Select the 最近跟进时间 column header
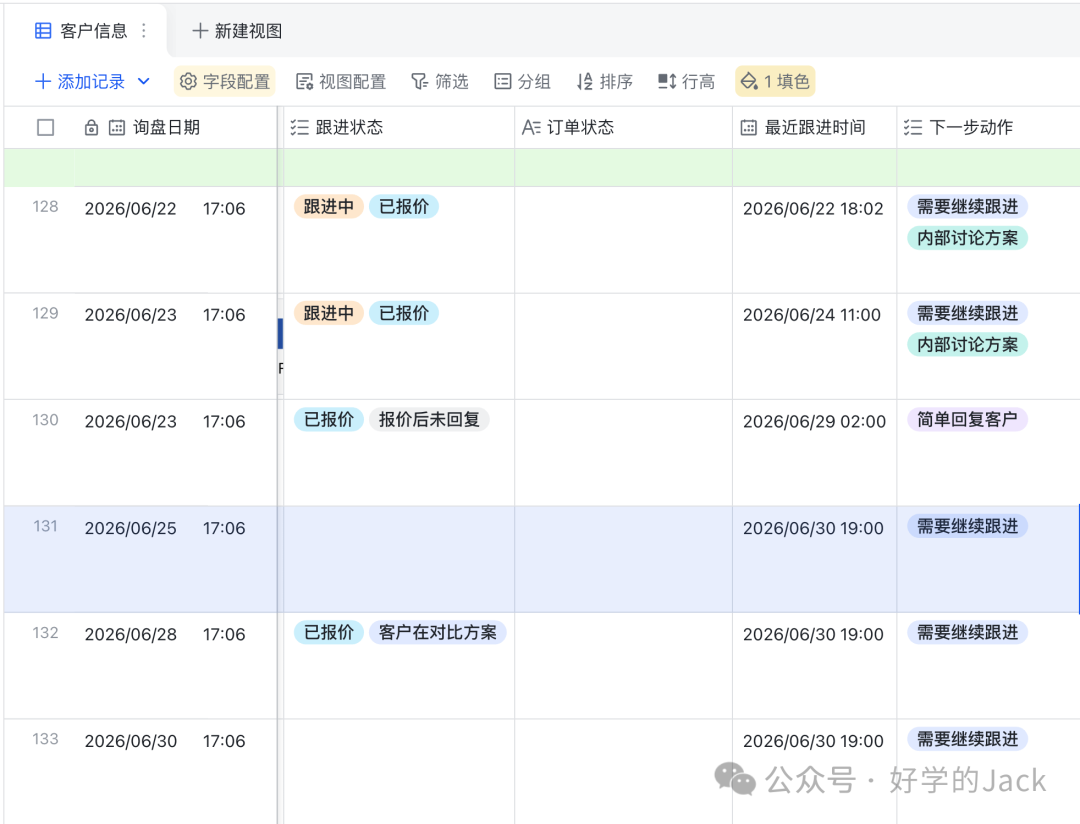Screen dimensions: 1080x824 (814, 127)
